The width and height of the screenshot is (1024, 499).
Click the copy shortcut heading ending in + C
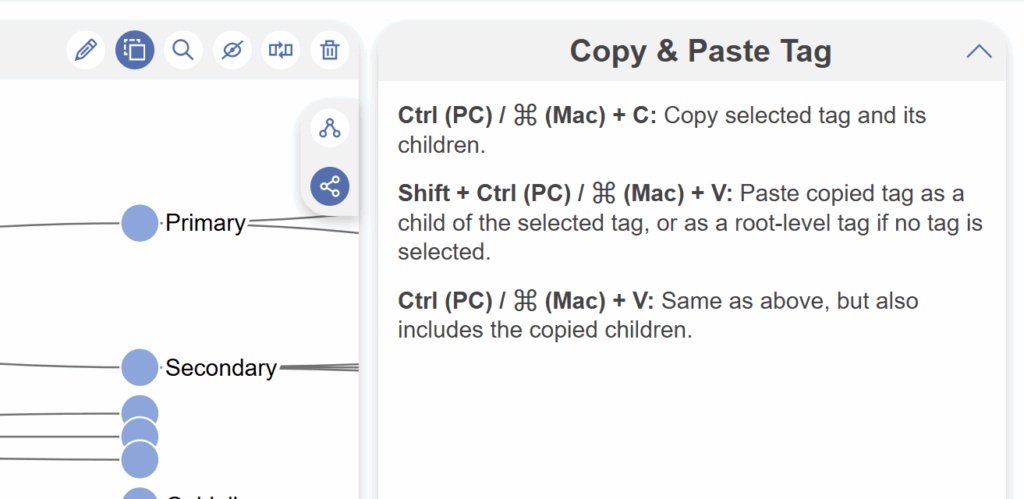tap(527, 115)
